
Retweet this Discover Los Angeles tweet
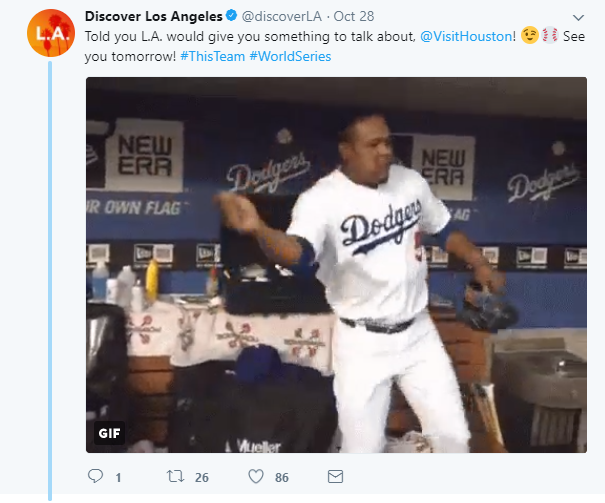pyautogui.click(x=174, y=476)
